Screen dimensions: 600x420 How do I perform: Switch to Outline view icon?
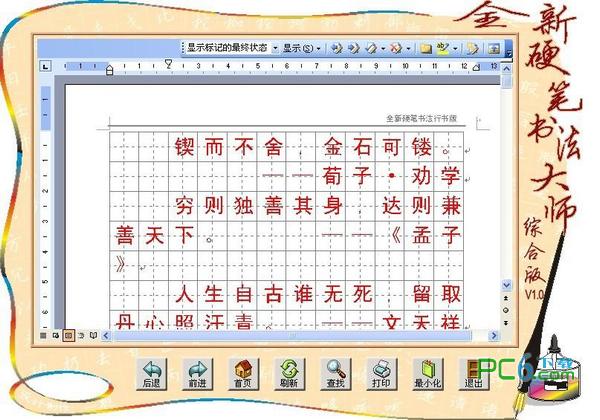(x=81, y=335)
